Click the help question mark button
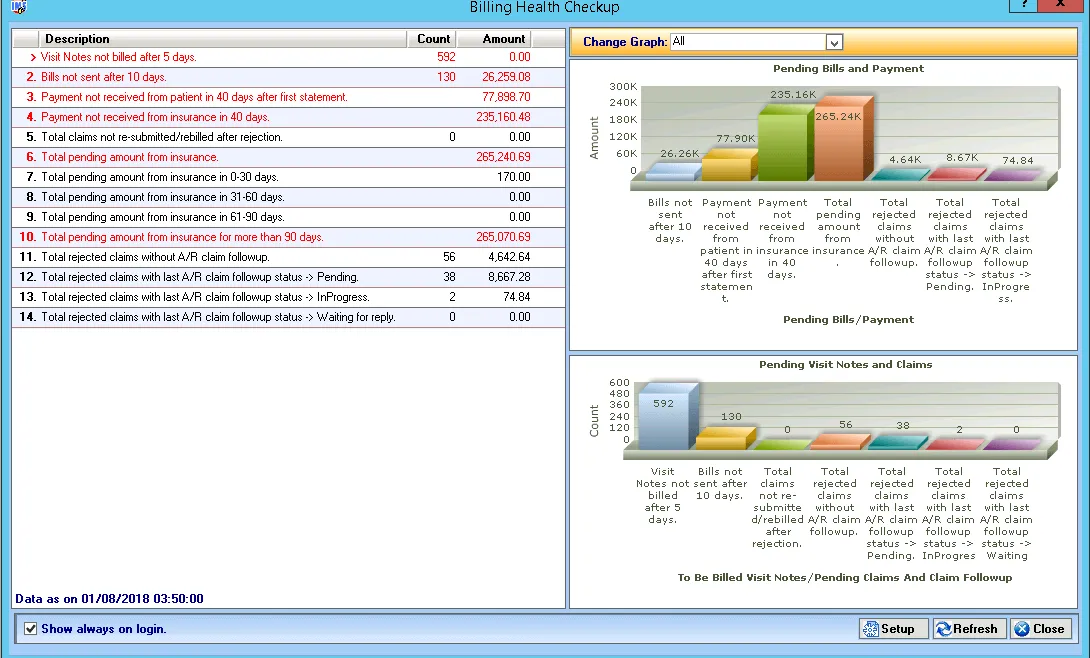 click(1023, 5)
